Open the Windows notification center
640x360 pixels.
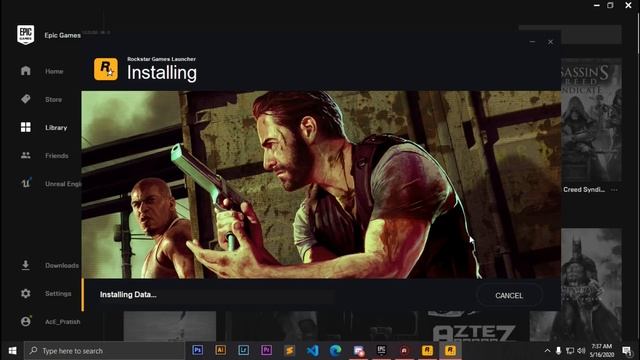(x=627, y=351)
